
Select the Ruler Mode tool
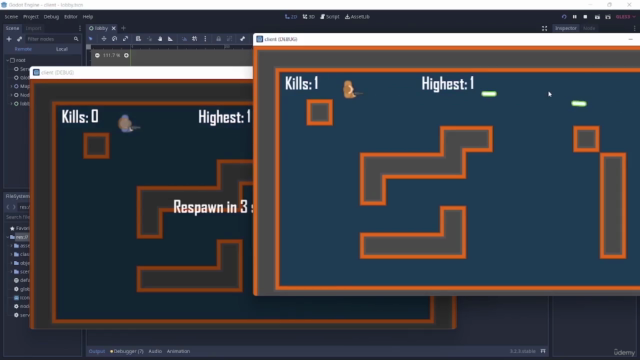click(171, 39)
